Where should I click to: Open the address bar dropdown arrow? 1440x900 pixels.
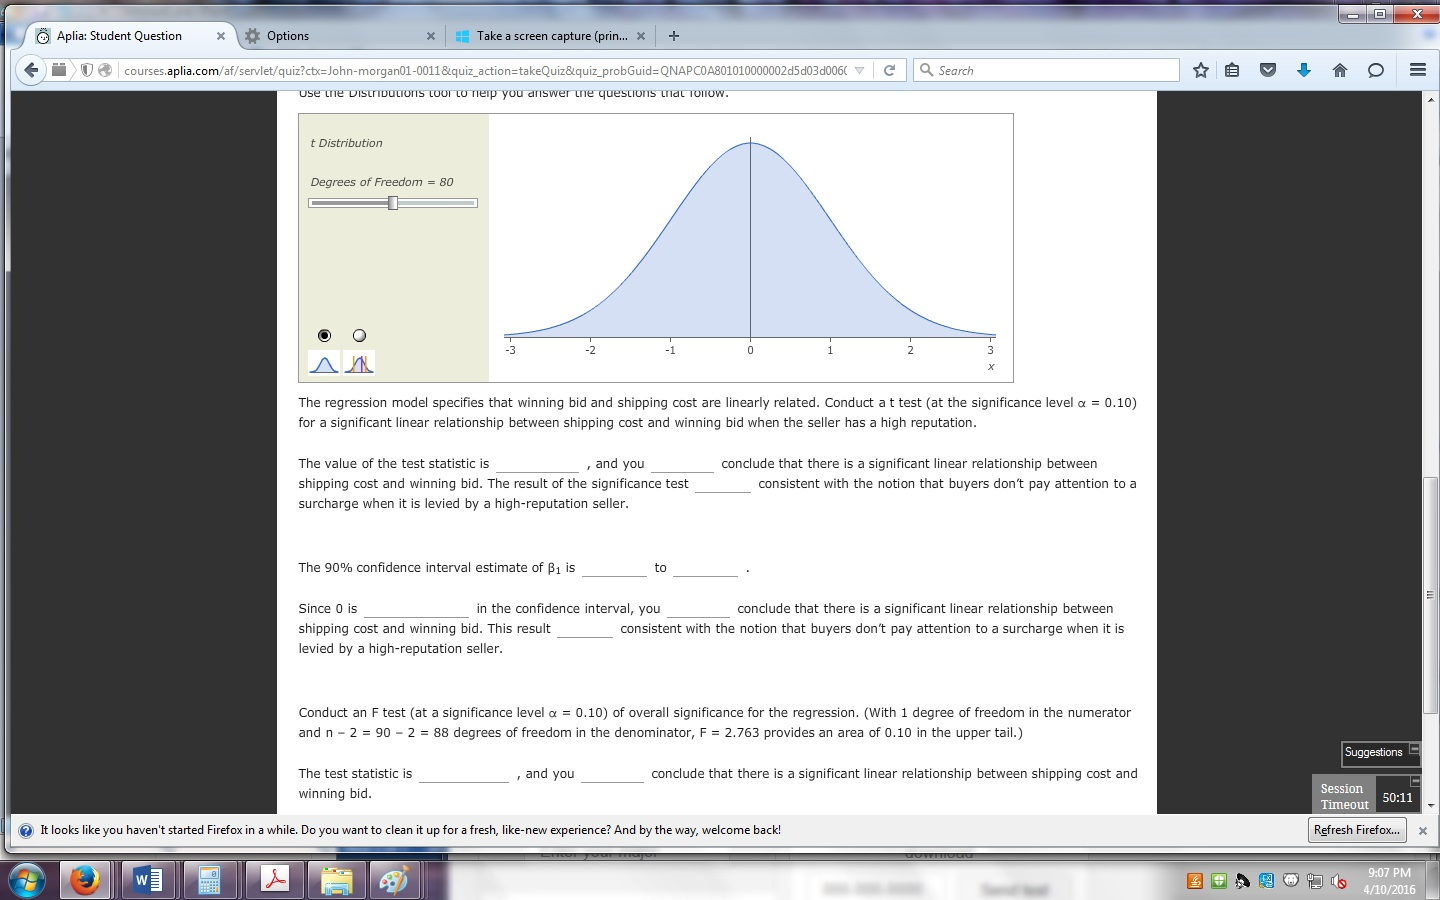tap(860, 69)
